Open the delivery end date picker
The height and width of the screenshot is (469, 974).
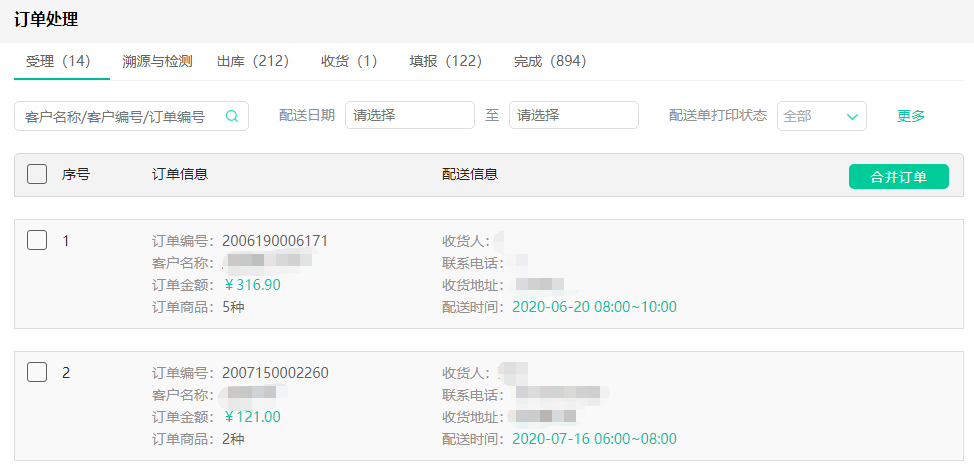point(573,116)
